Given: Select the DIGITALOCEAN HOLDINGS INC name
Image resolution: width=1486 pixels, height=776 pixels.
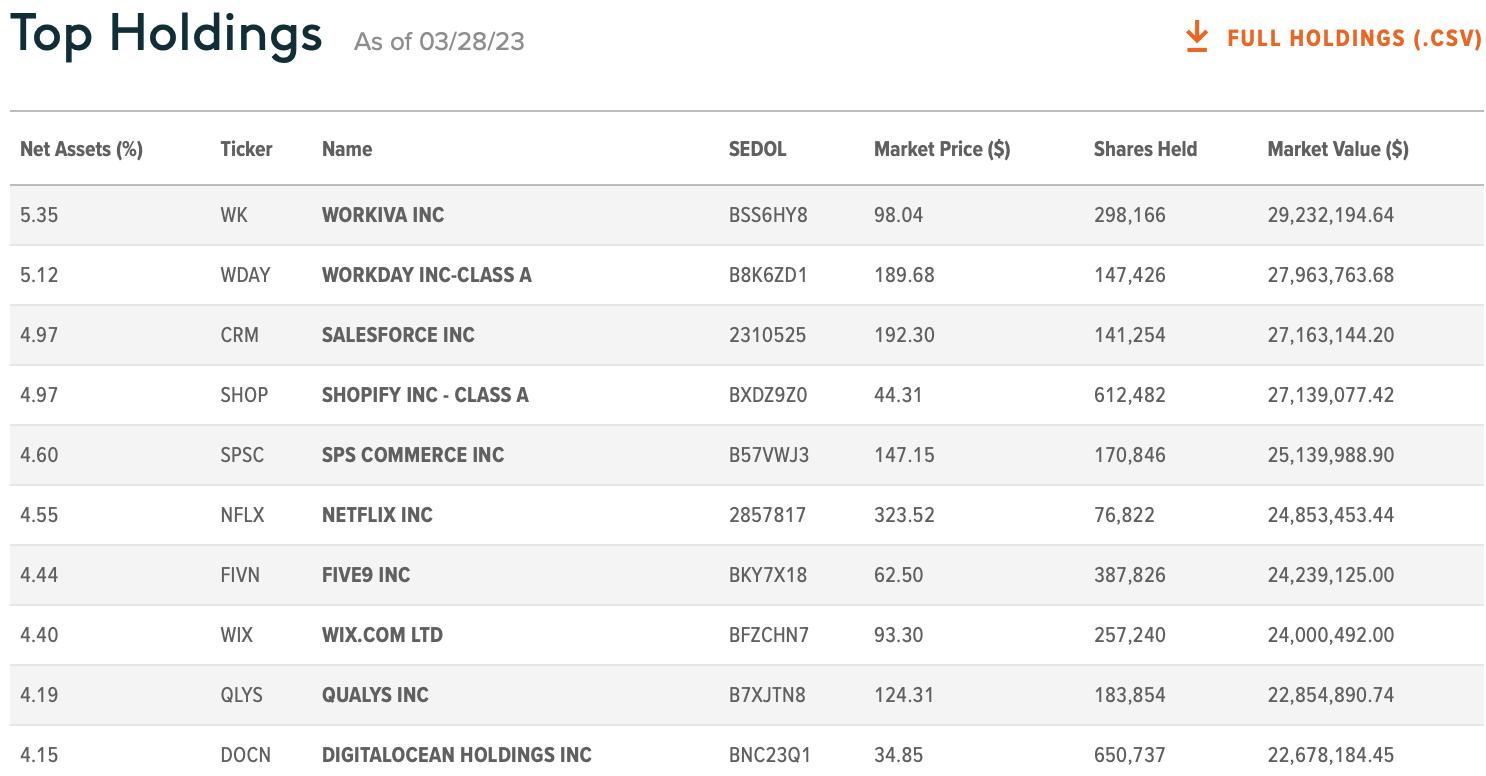Looking at the screenshot, I should point(457,755).
